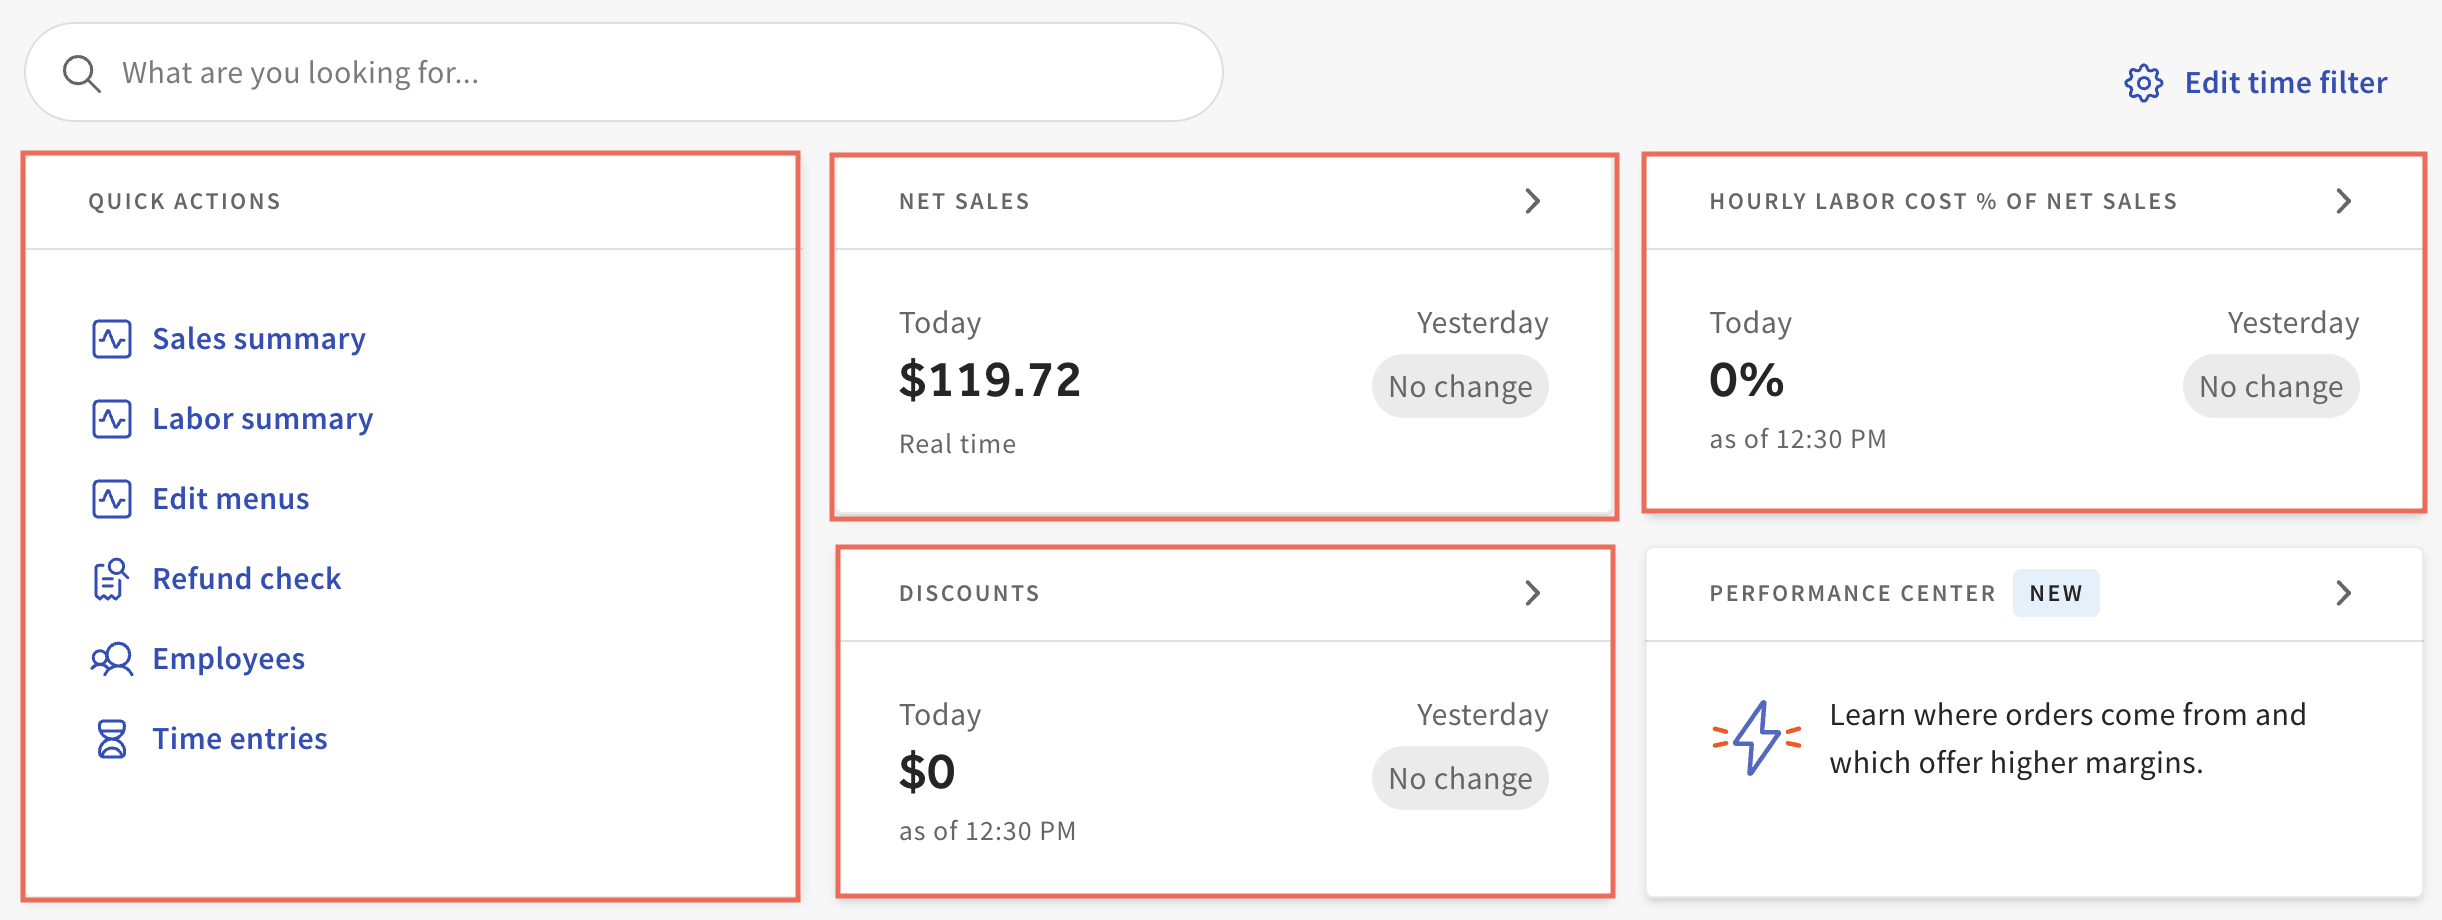Click the Employees people icon

tap(112, 658)
